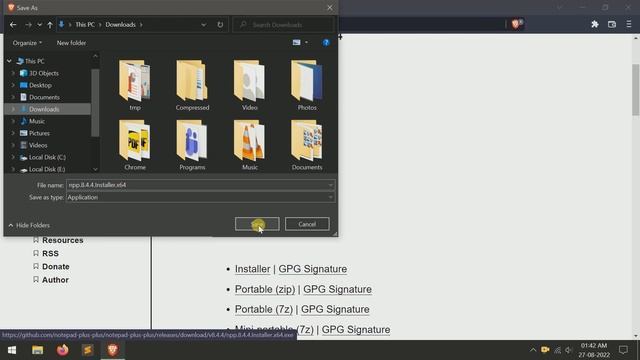
Task: Open Resources page in sidebar
Action: [62, 240]
